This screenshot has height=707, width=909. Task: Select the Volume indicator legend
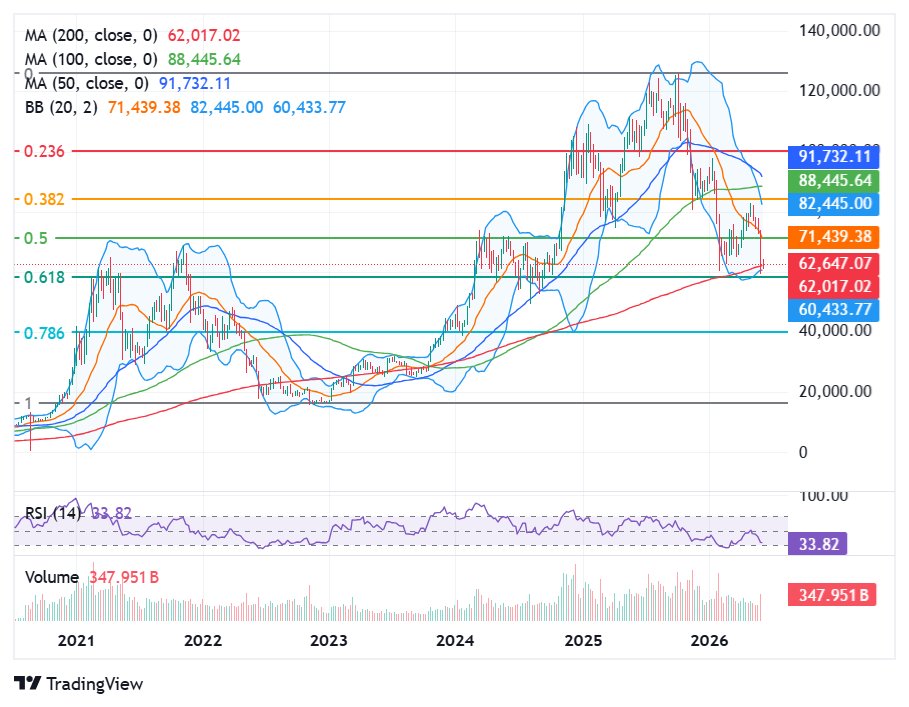click(x=52, y=577)
